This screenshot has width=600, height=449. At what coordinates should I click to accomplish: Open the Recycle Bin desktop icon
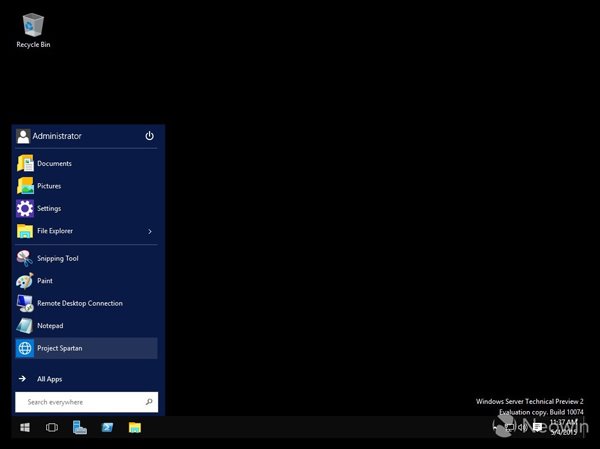(x=33, y=31)
